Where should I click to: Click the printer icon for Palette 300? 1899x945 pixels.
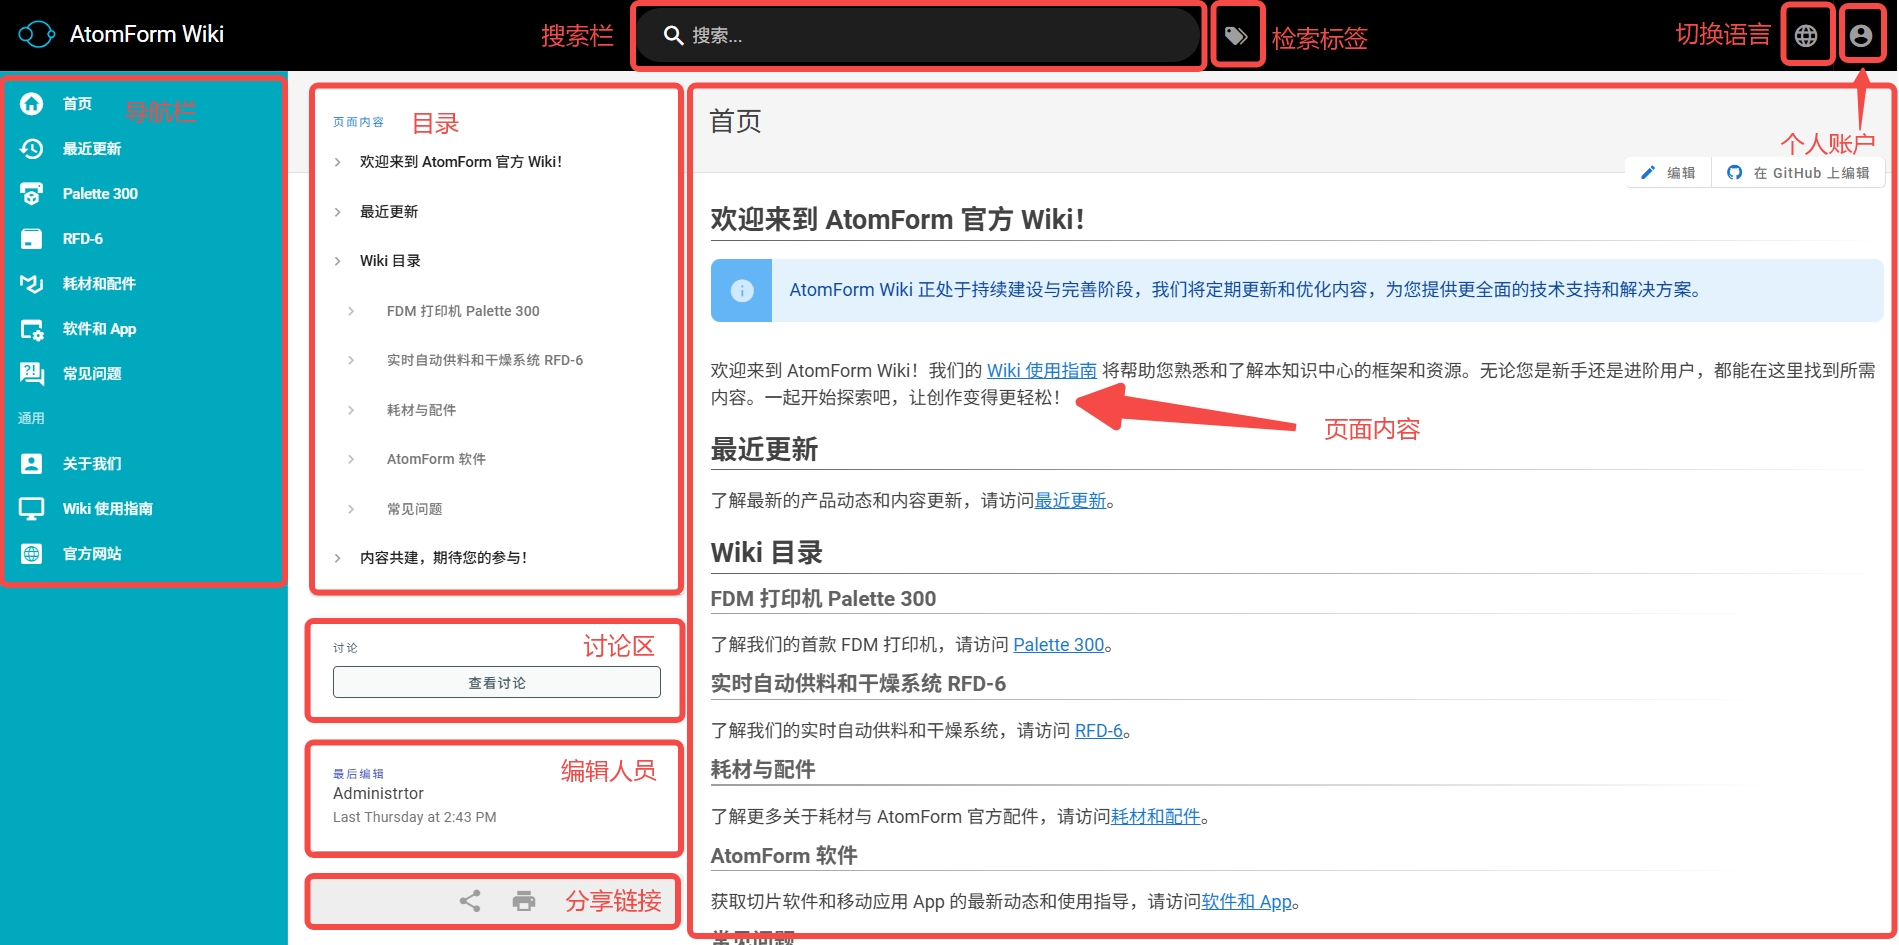click(32, 193)
